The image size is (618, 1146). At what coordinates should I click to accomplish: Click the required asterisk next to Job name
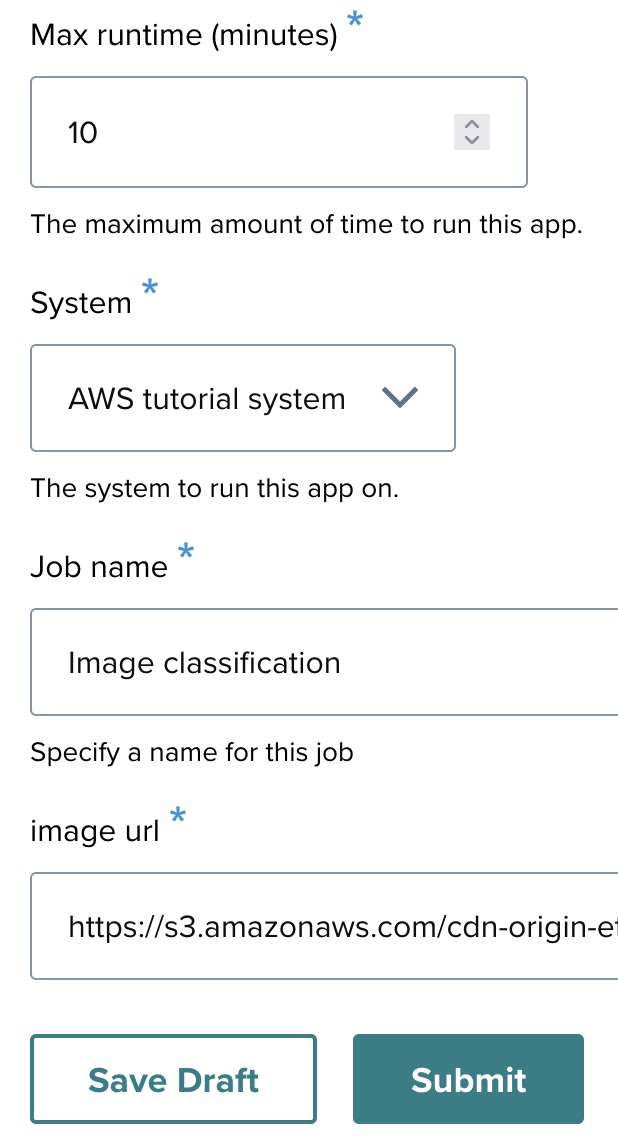click(x=186, y=552)
